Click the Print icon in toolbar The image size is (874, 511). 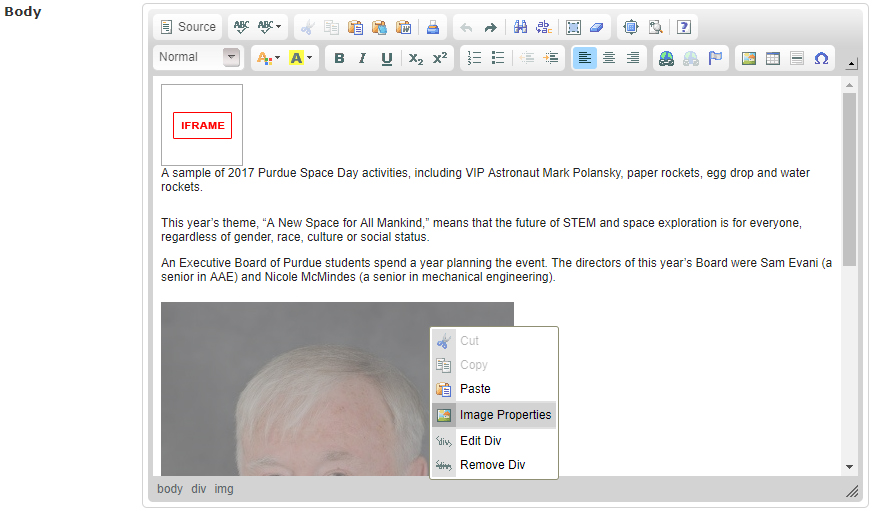pos(432,27)
